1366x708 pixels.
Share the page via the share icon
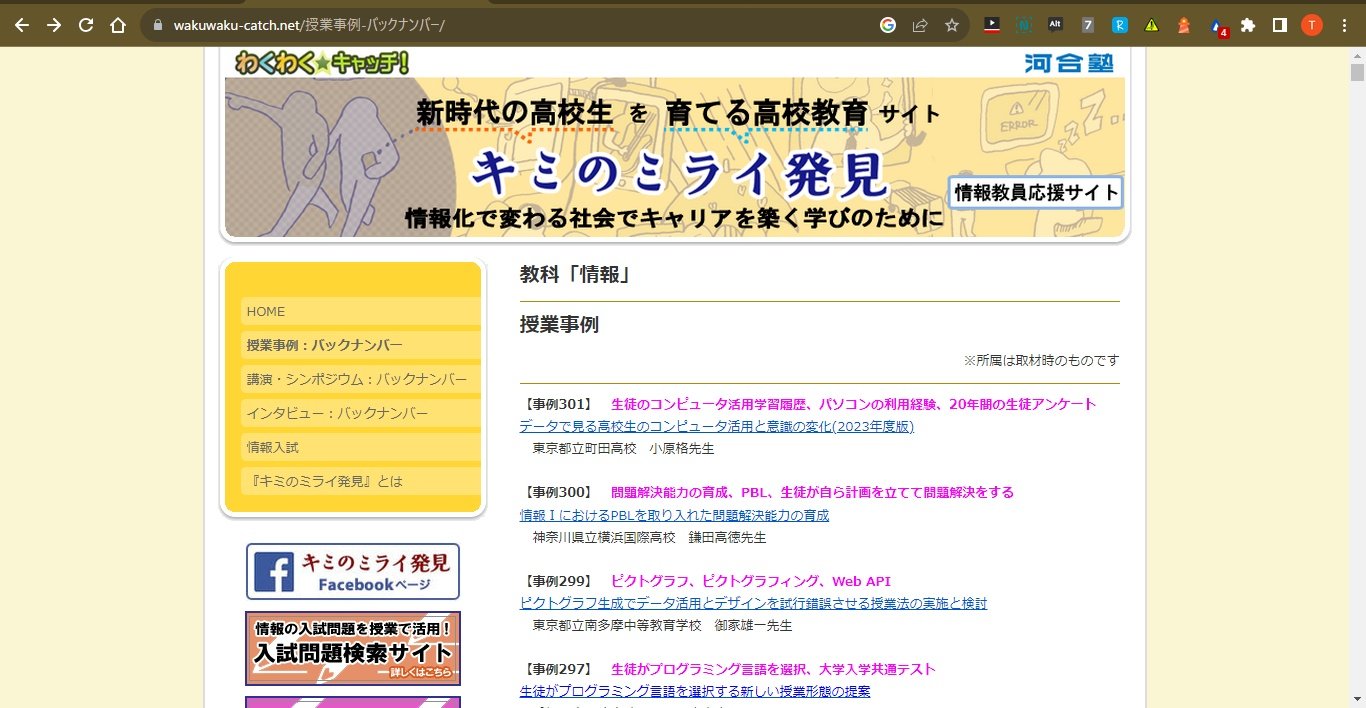coord(919,24)
